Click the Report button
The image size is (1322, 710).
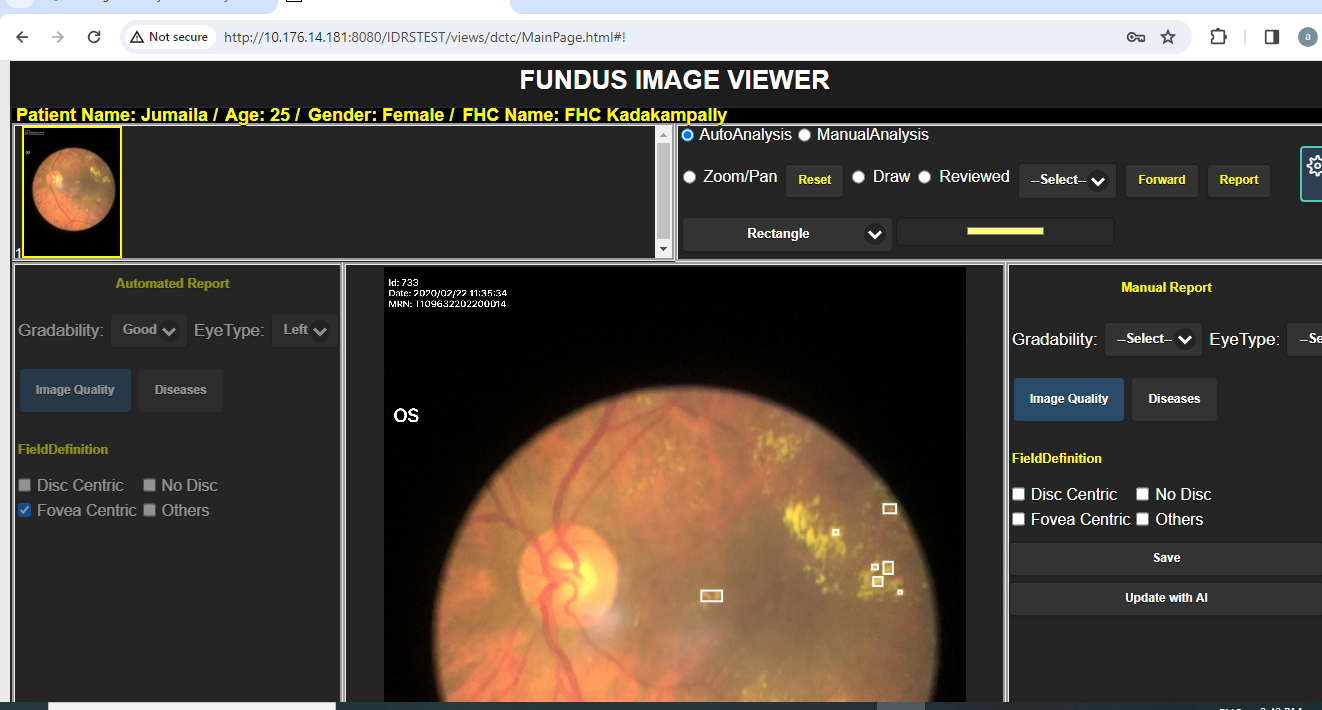[x=1239, y=180]
